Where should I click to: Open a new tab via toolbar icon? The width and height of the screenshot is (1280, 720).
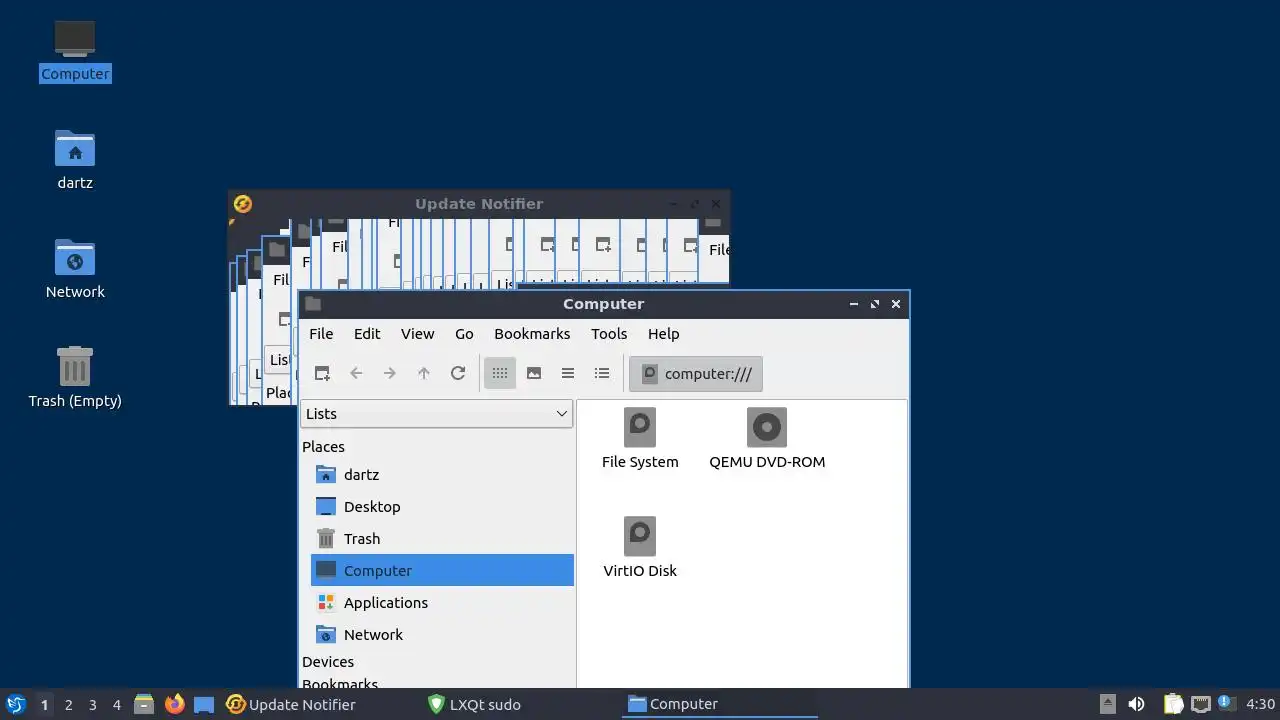point(322,373)
